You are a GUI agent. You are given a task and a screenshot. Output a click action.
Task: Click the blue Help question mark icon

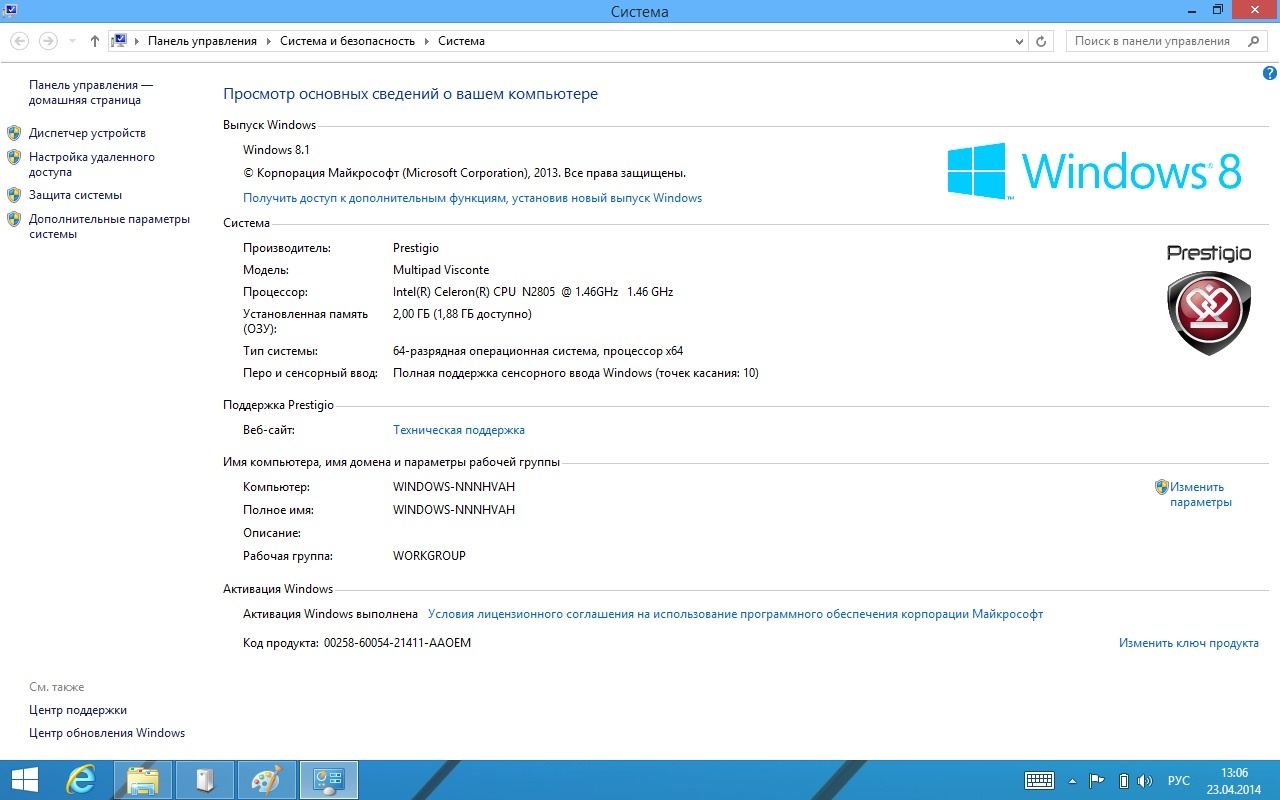[1270, 73]
